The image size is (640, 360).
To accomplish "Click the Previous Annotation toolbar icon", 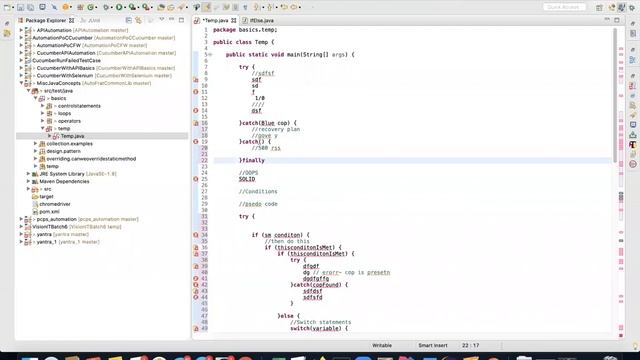I will click(x=269, y=7).
